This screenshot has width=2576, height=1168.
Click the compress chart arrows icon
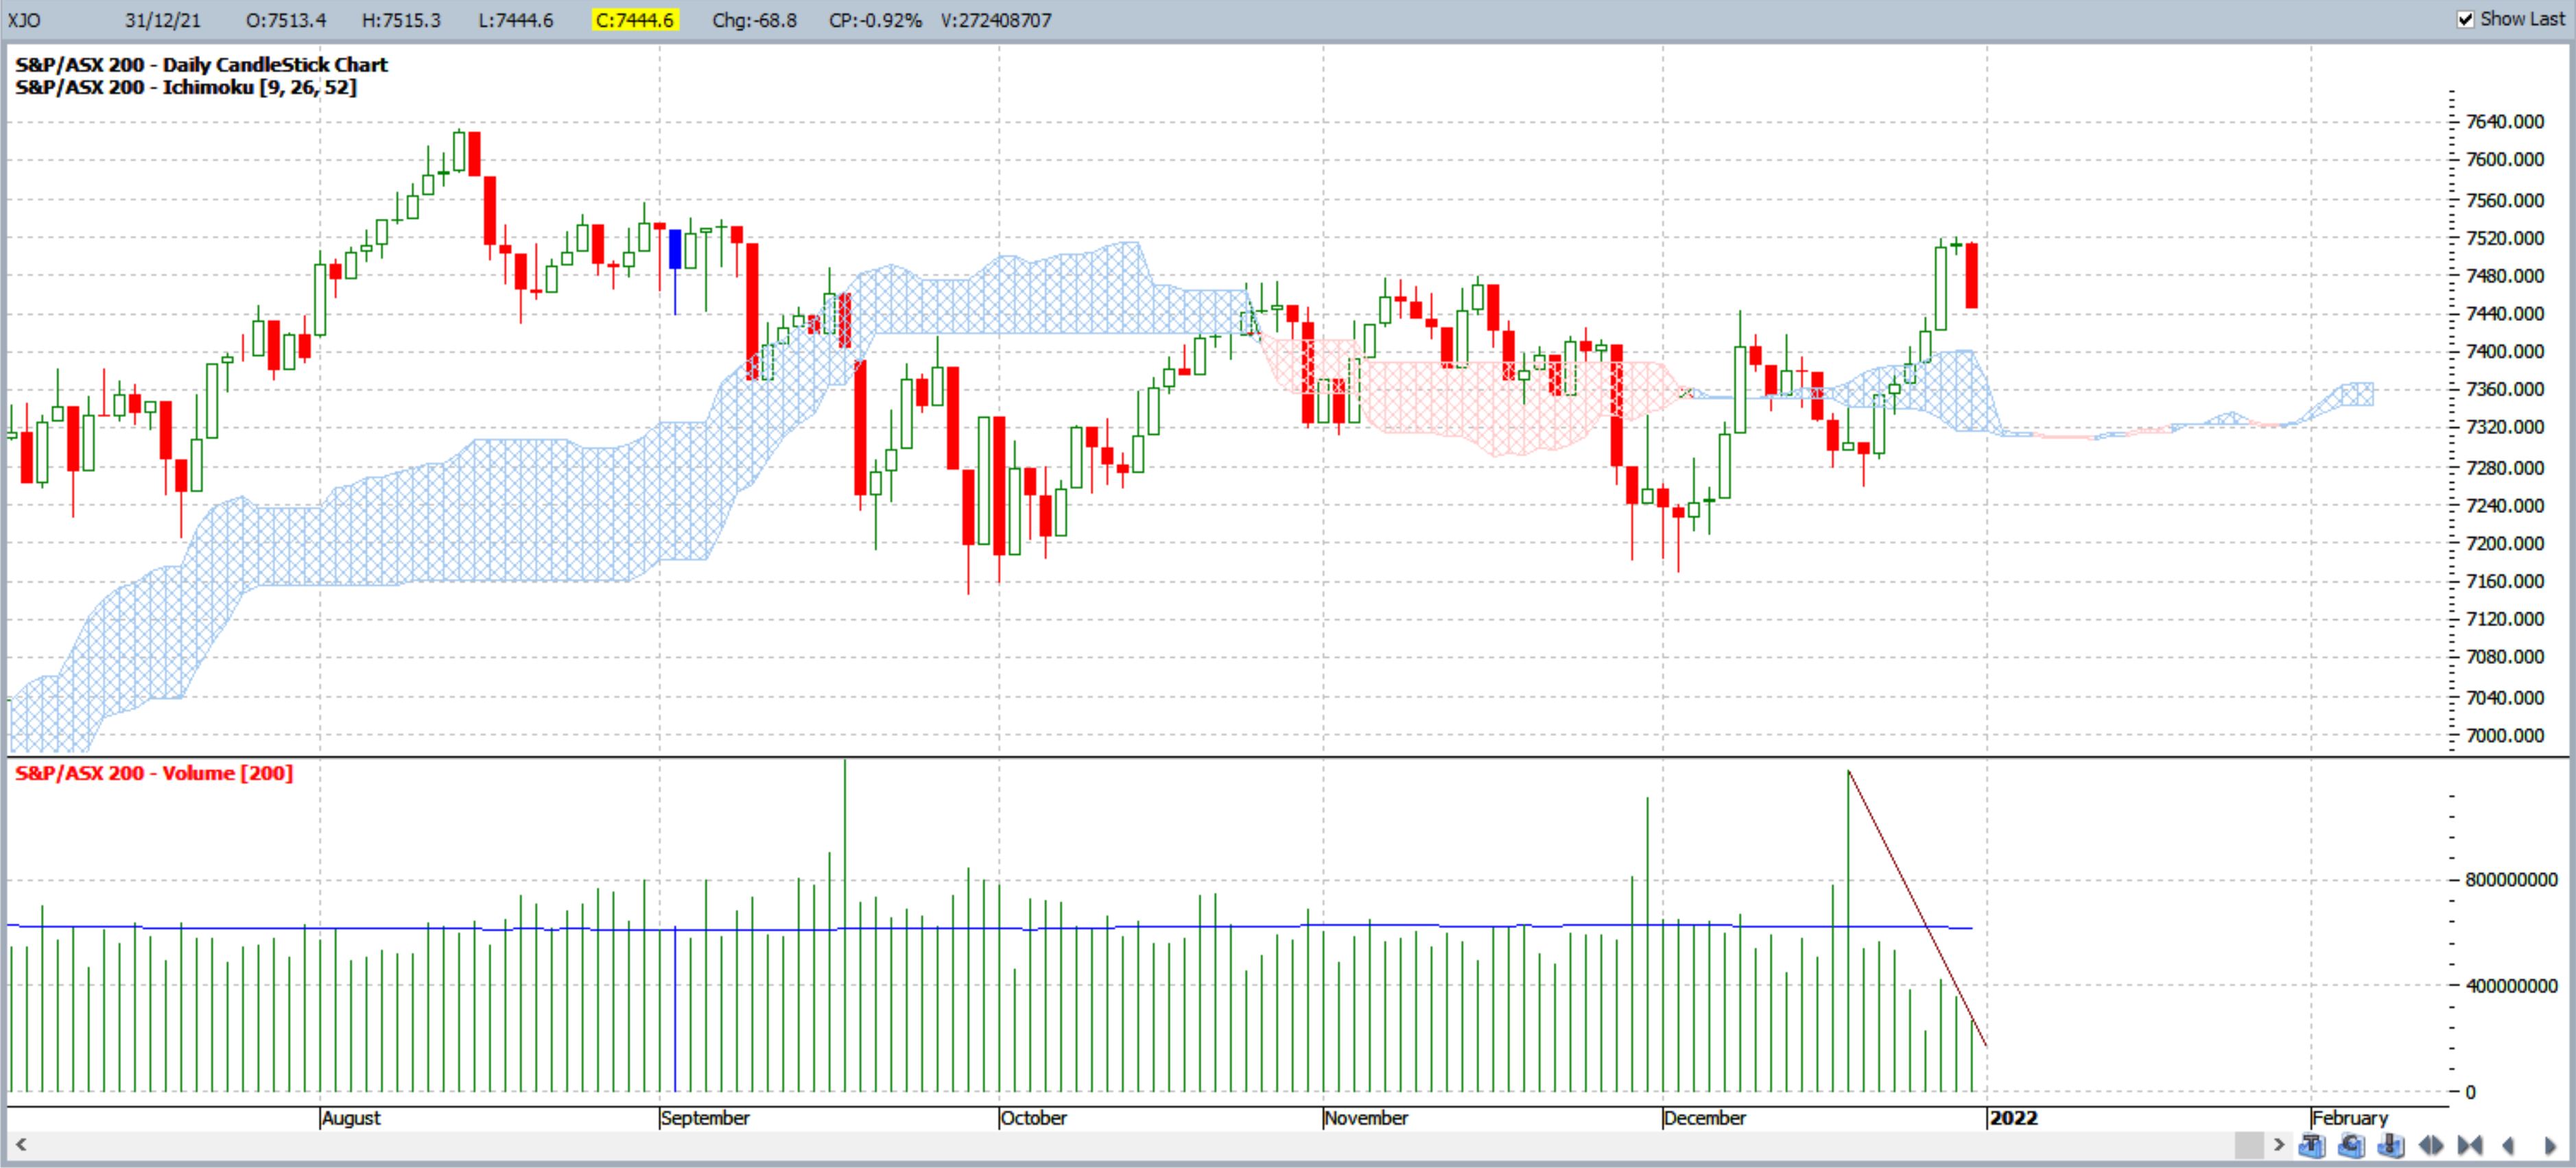point(2470,1145)
